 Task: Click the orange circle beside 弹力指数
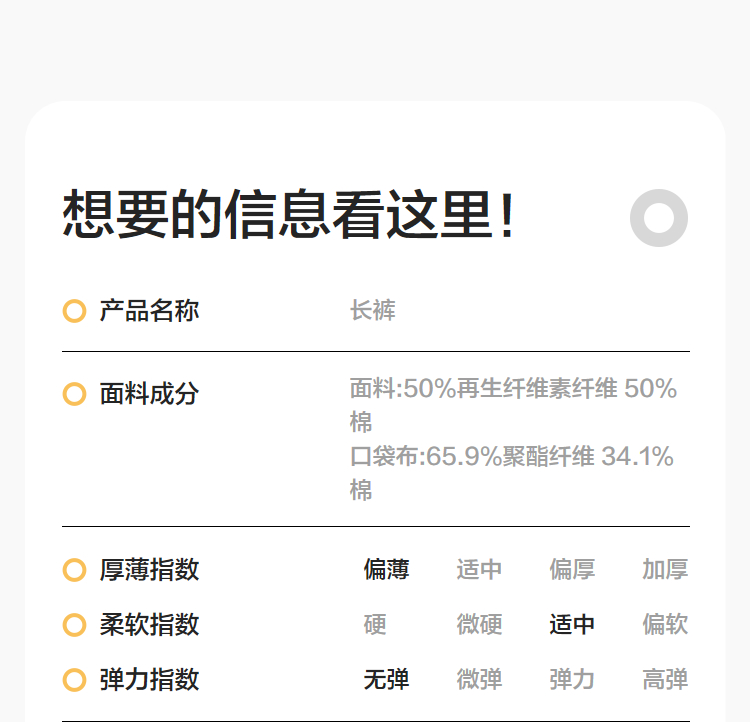coord(74,680)
